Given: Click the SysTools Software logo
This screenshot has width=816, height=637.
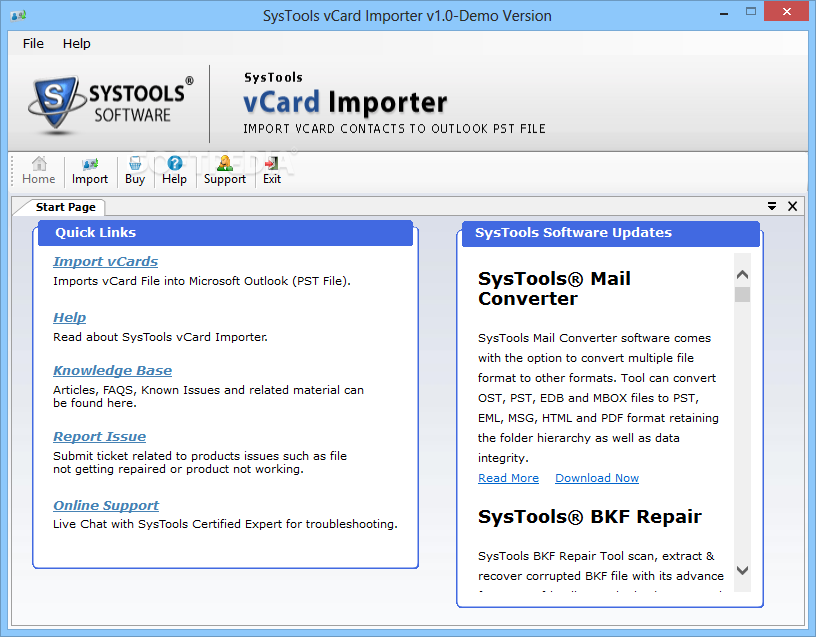Looking at the screenshot, I should (111, 104).
